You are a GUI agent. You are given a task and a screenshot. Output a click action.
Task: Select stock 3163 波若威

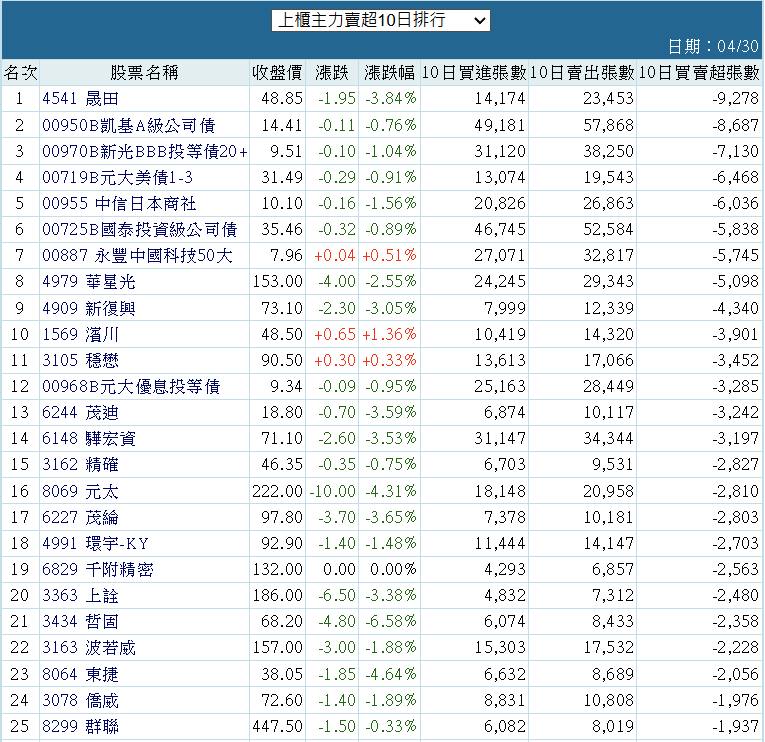coord(89,647)
